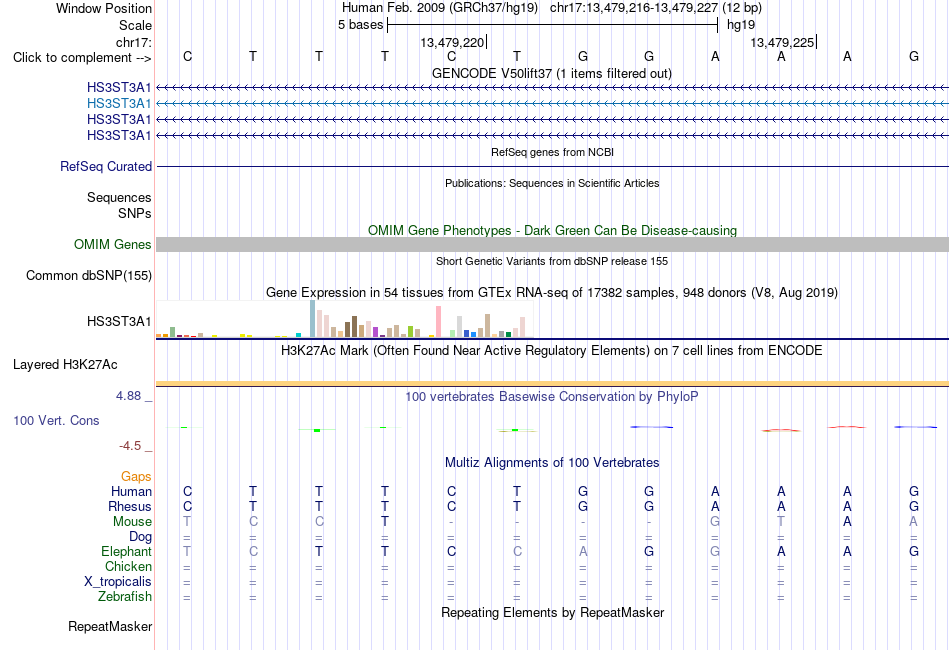Click the Common dbSNP(155) label
Screen dimensions: 950x650
coord(88,276)
